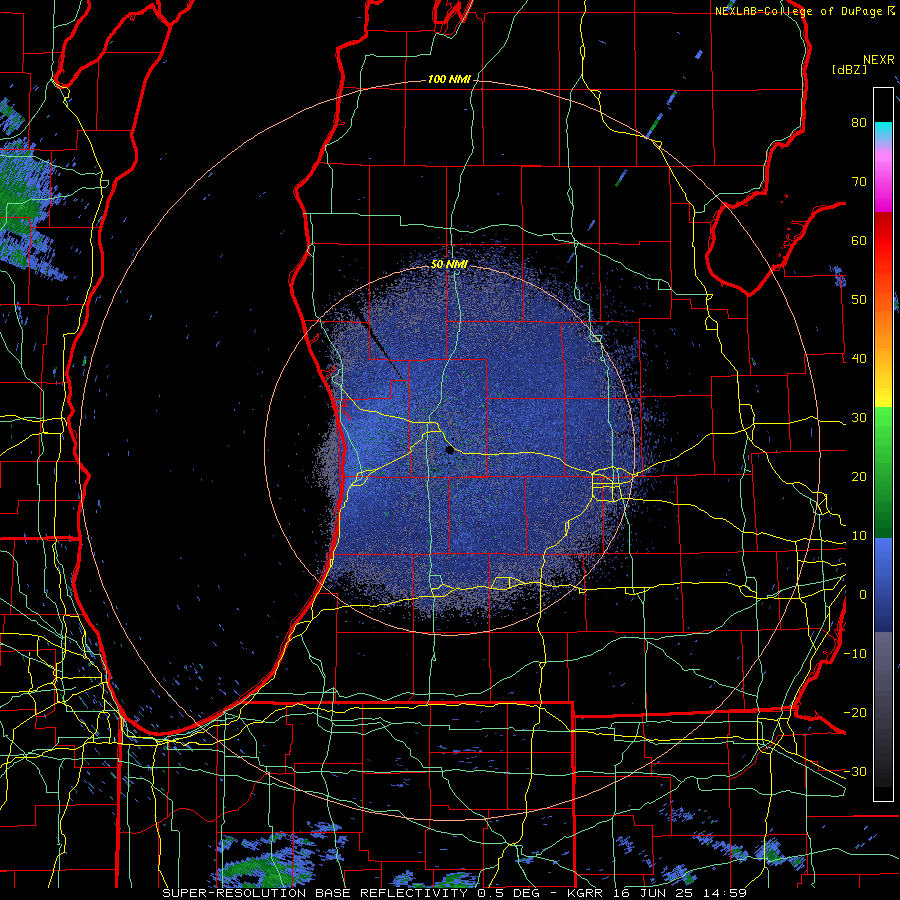Click the 10 dBZ legend label
The width and height of the screenshot is (900, 900).
coord(859,536)
